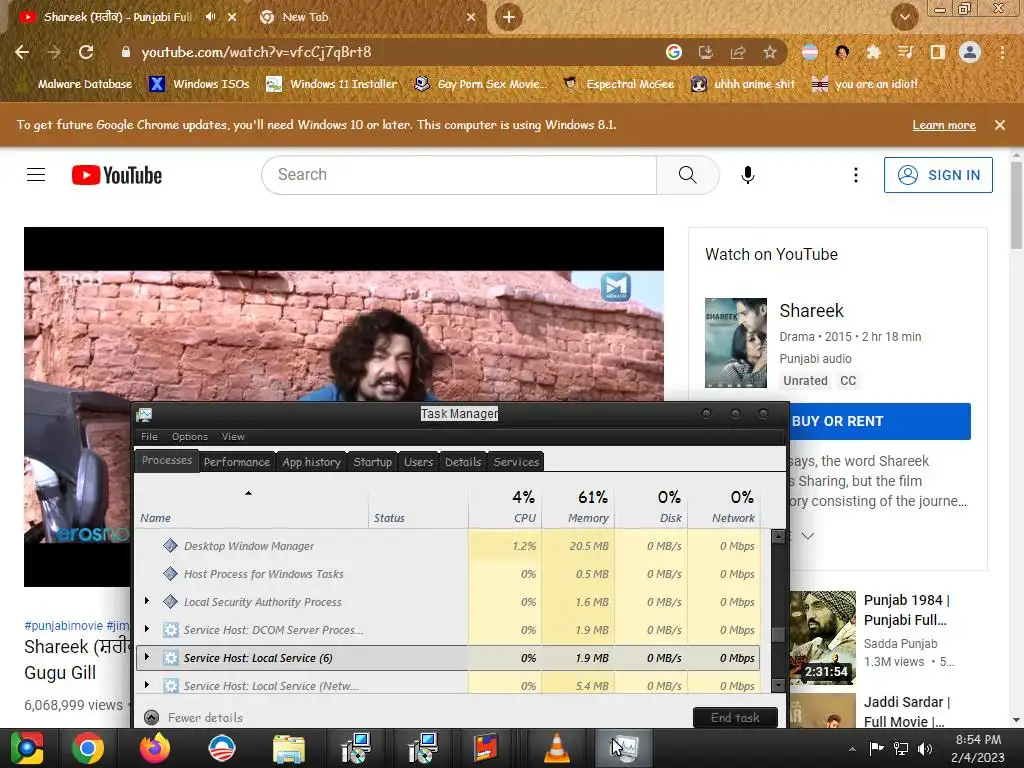Screen dimensions: 1024x768
Task: Switch to the Services tab
Action: [x=516, y=462]
